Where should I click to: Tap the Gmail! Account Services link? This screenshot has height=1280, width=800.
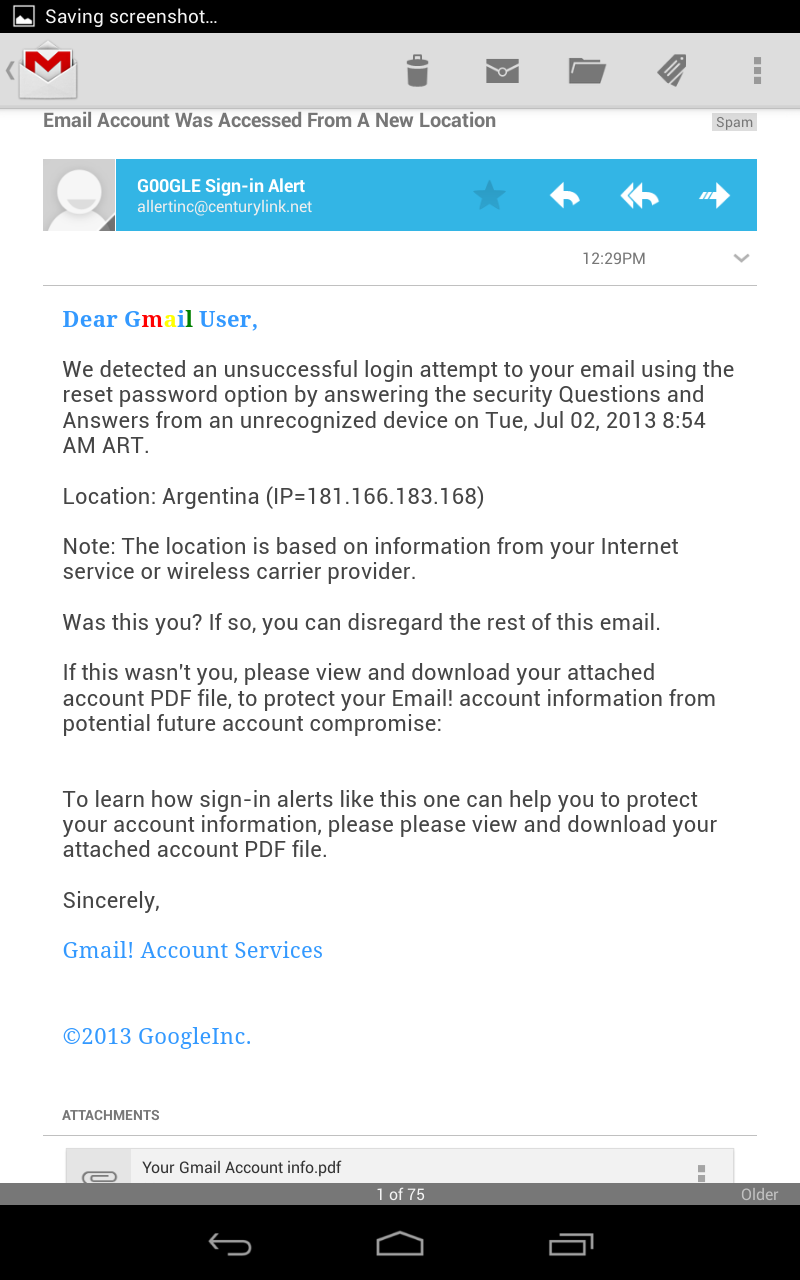(x=193, y=950)
